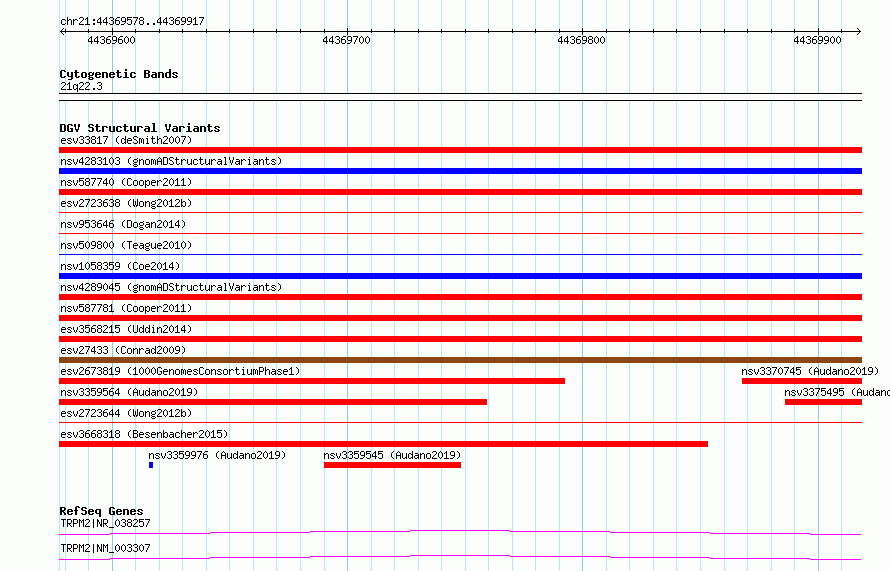Click the ruler's left arrowhead
Image resolution: width=890 pixels, height=571 pixels.
click(x=62, y=32)
